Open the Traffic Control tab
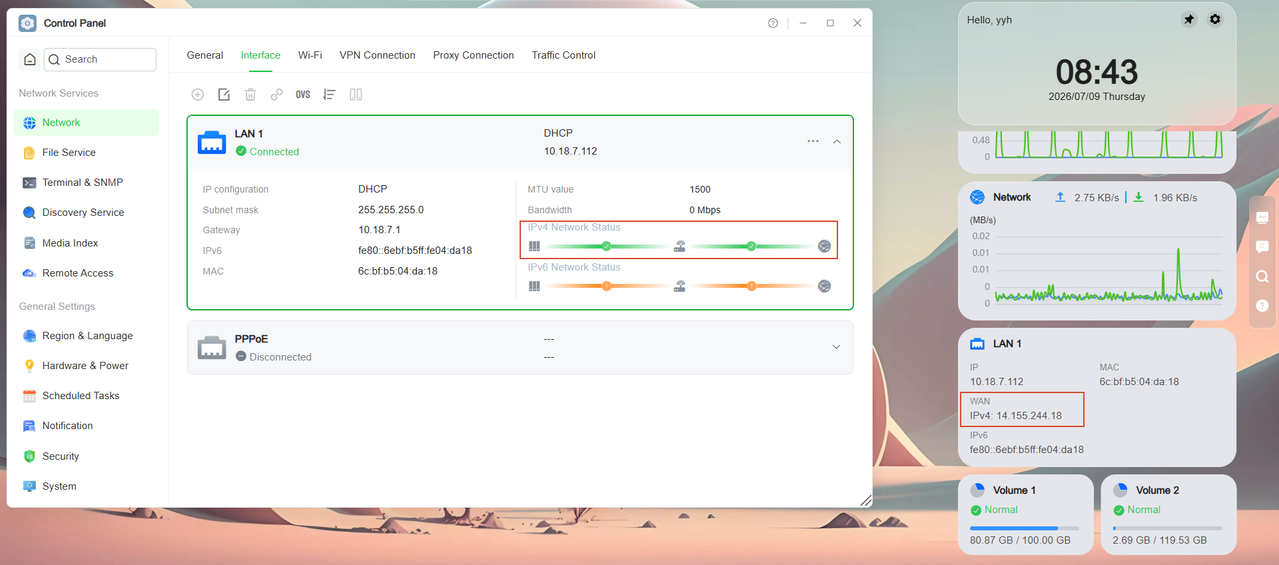Viewport: 1279px width, 565px height. point(563,55)
